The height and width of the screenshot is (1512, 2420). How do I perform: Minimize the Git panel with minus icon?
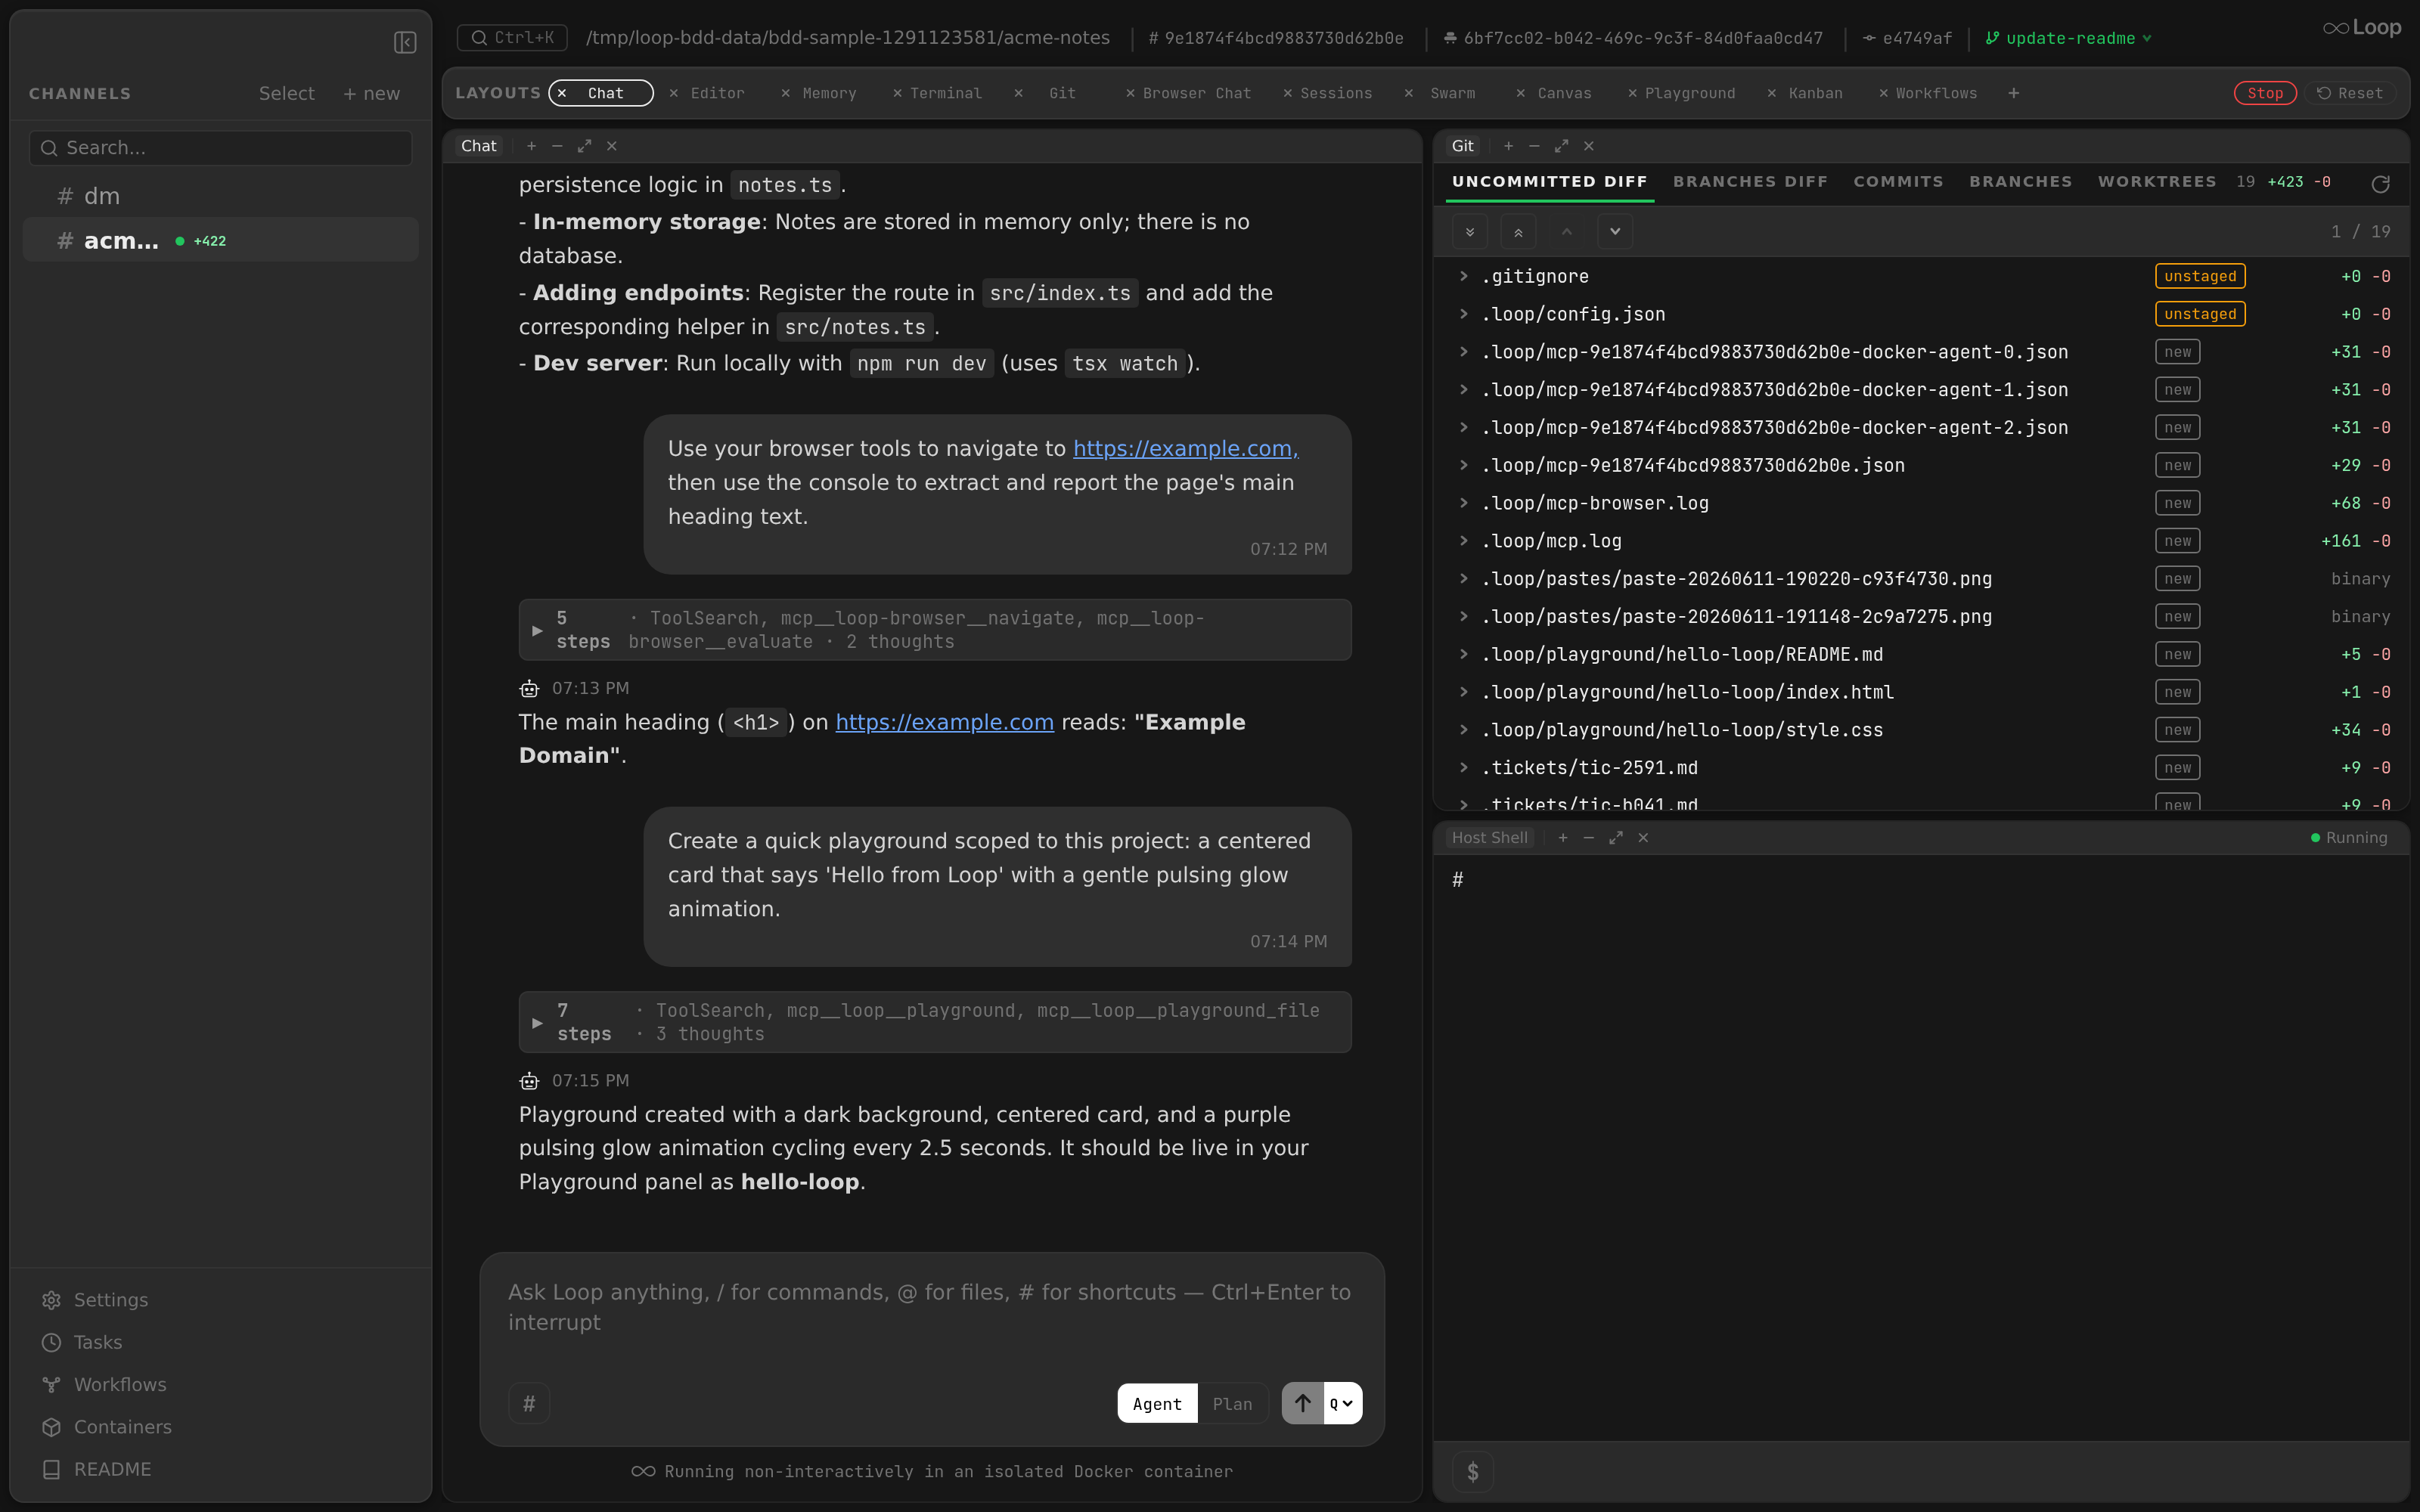[x=1534, y=146]
